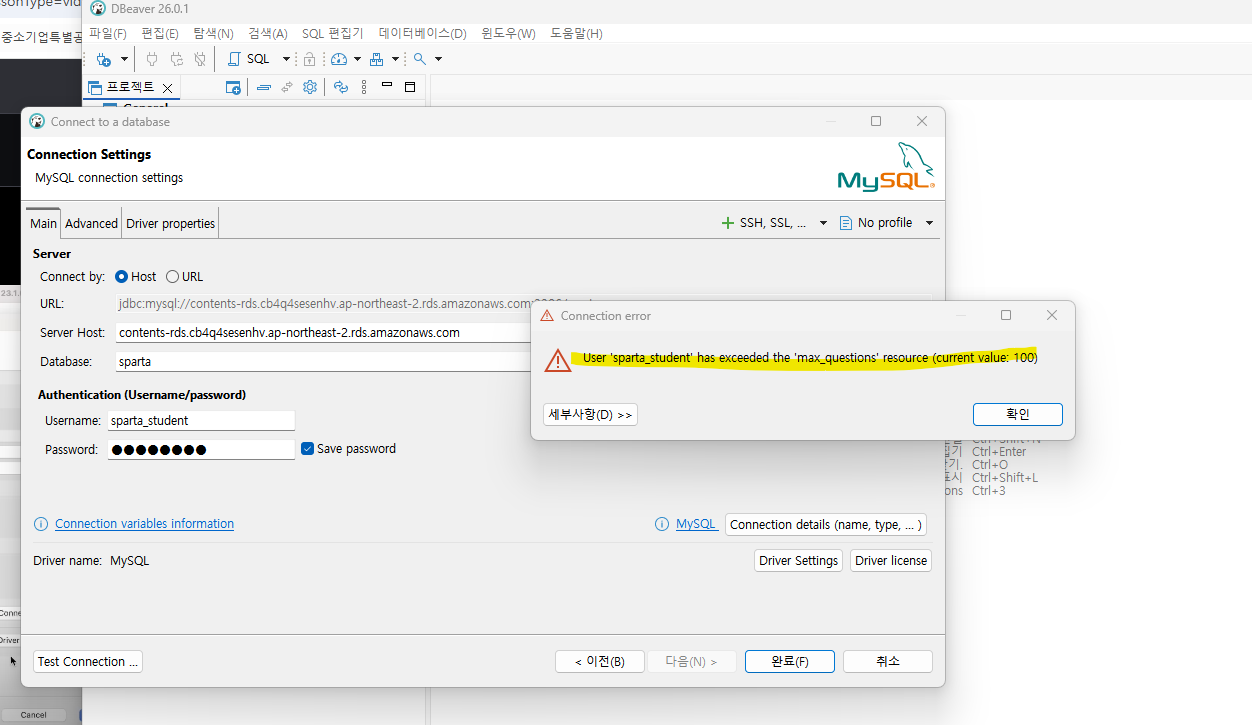1252x725 pixels.
Task: Click the max_questions error message text
Action: pos(810,358)
